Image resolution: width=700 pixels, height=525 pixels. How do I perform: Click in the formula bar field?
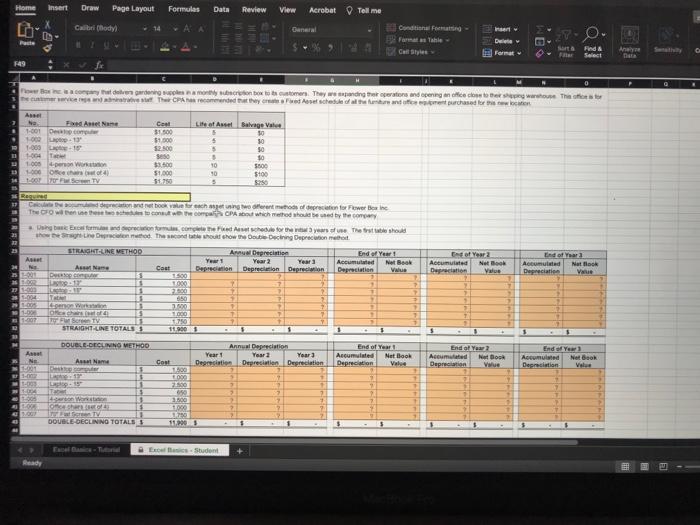pyautogui.click(x=402, y=67)
